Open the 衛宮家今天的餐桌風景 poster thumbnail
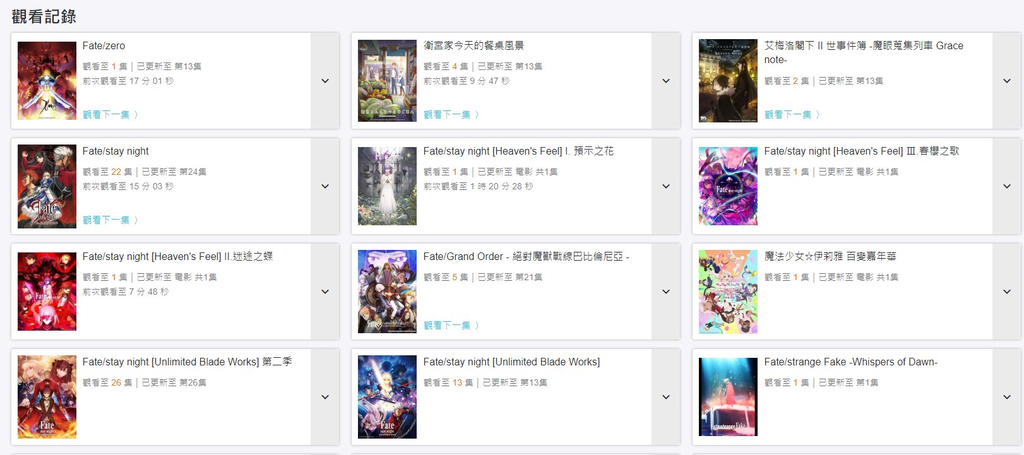Image resolution: width=1024 pixels, height=455 pixels. coord(387,80)
